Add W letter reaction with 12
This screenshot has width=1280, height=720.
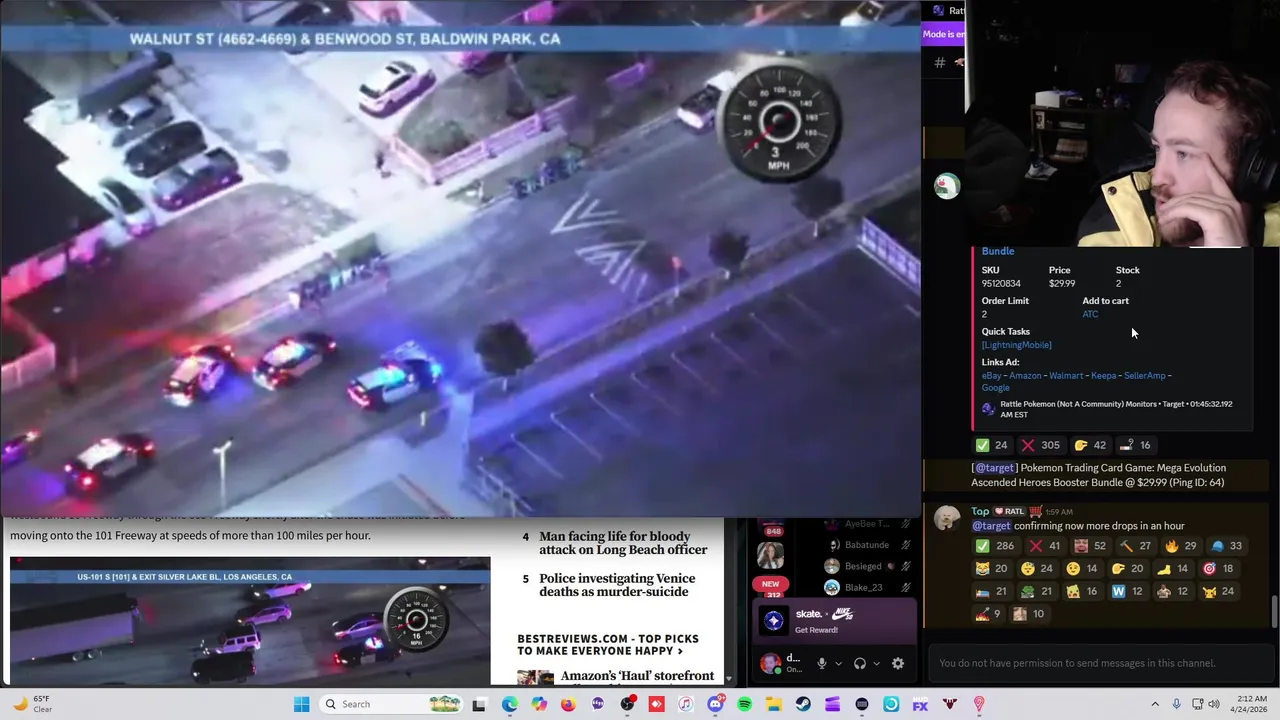coord(1127,591)
